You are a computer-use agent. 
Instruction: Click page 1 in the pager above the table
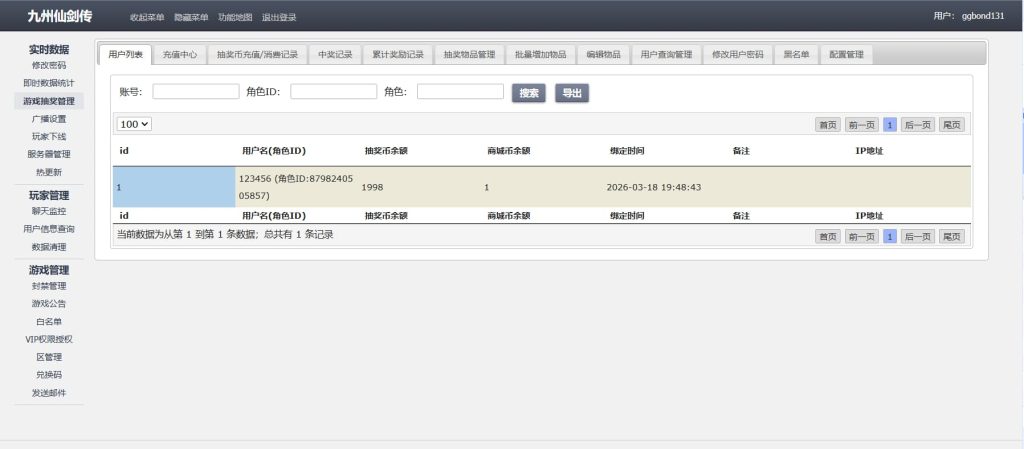(x=890, y=125)
